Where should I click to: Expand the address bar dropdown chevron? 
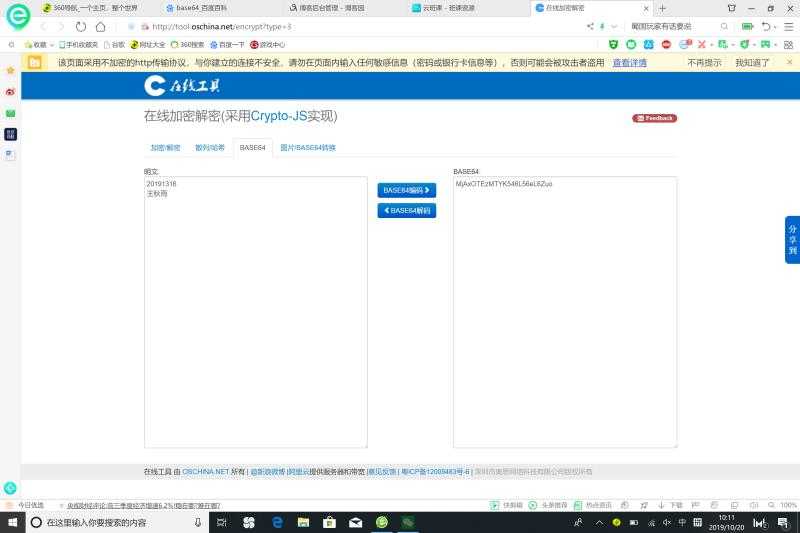coord(614,26)
